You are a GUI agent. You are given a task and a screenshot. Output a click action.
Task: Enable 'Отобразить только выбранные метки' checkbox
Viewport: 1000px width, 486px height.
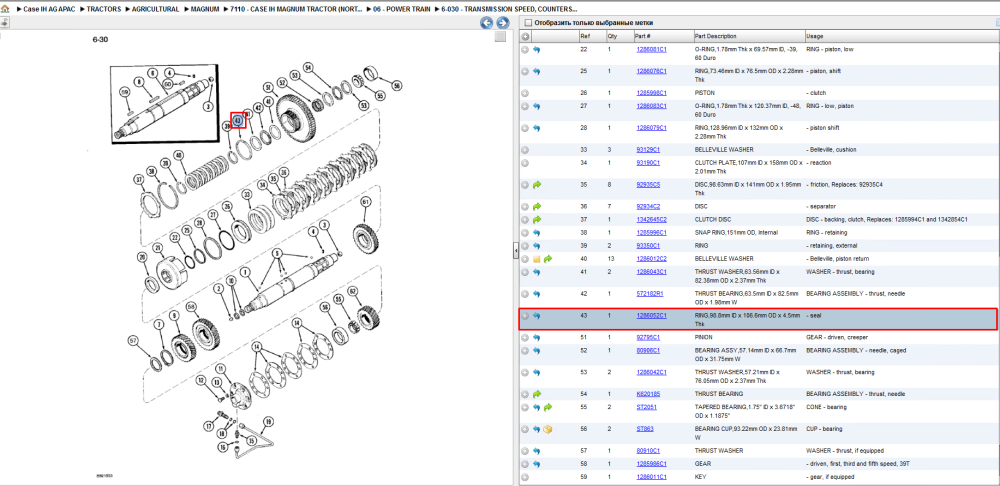(x=527, y=22)
